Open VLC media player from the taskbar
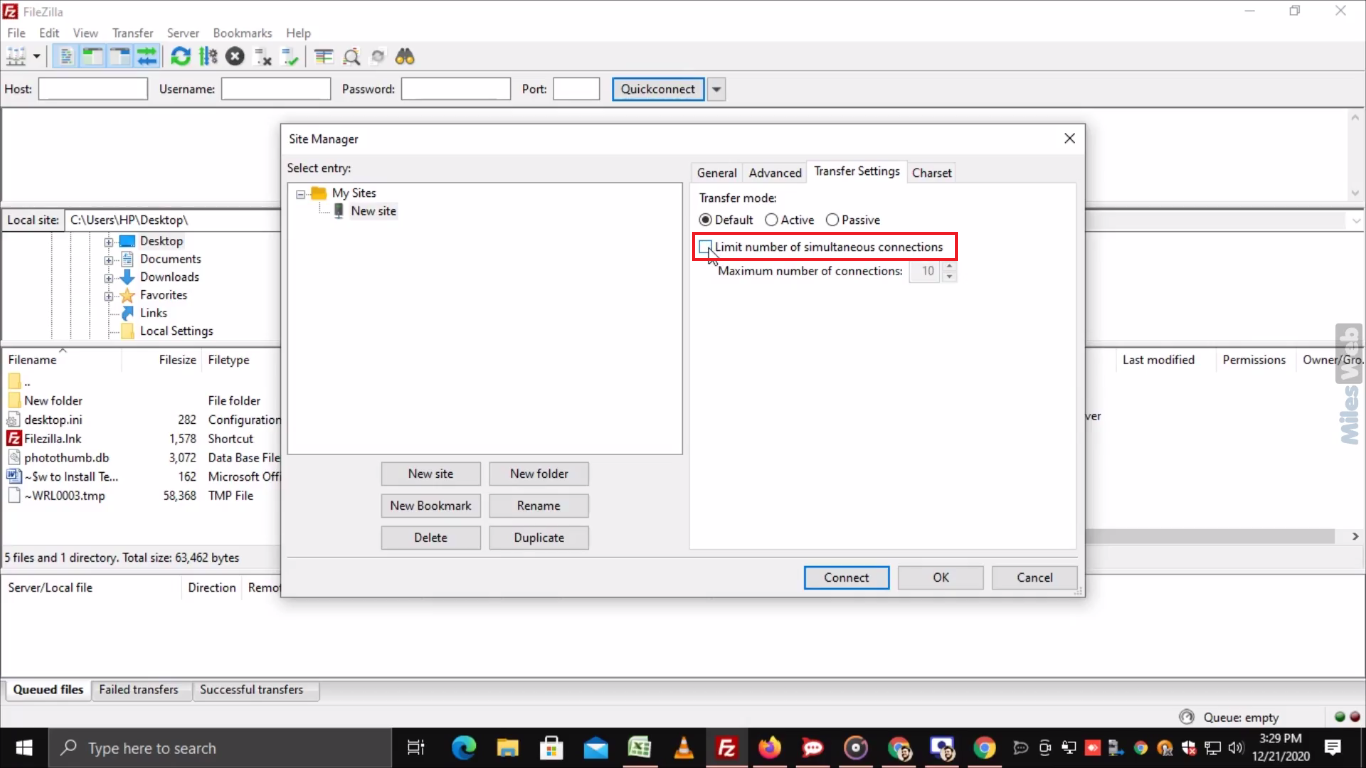The image size is (1366, 768). pyautogui.click(x=684, y=747)
